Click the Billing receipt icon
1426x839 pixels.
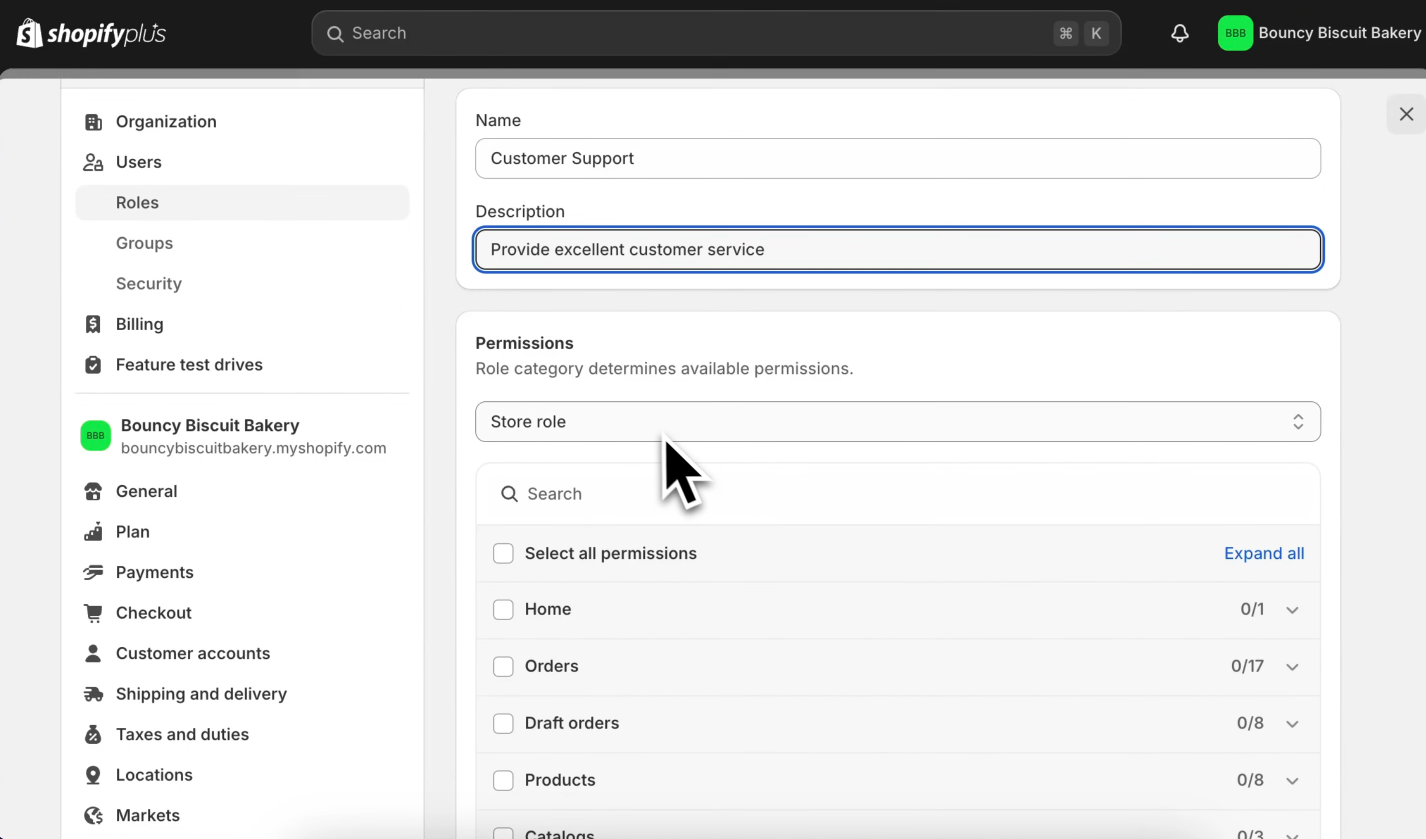pyautogui.click(x=93, y=324)
